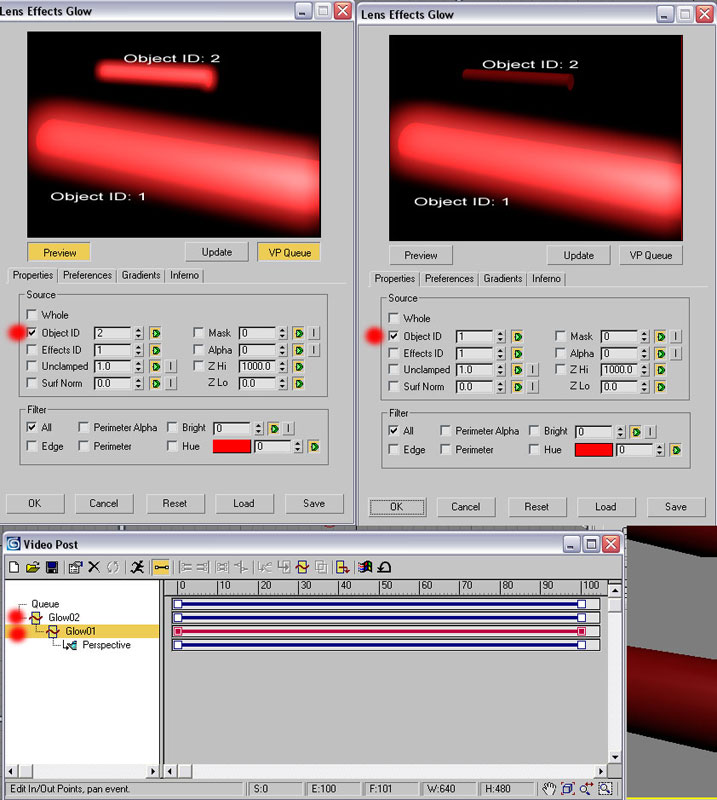Open a sequence file in Video Post toolbar

[x=33, y=567]
